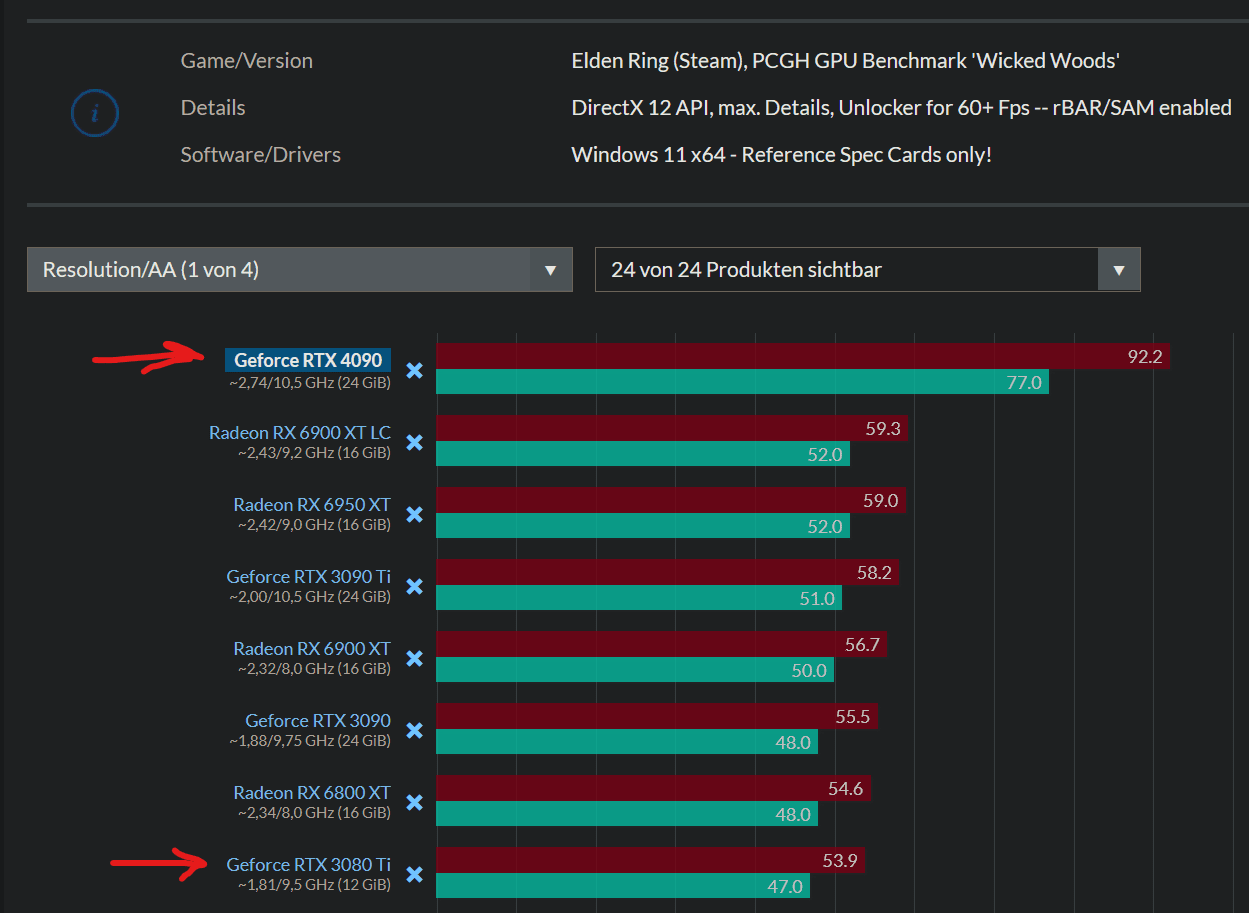
Task: Click the Details label
Action: (212, 108)
